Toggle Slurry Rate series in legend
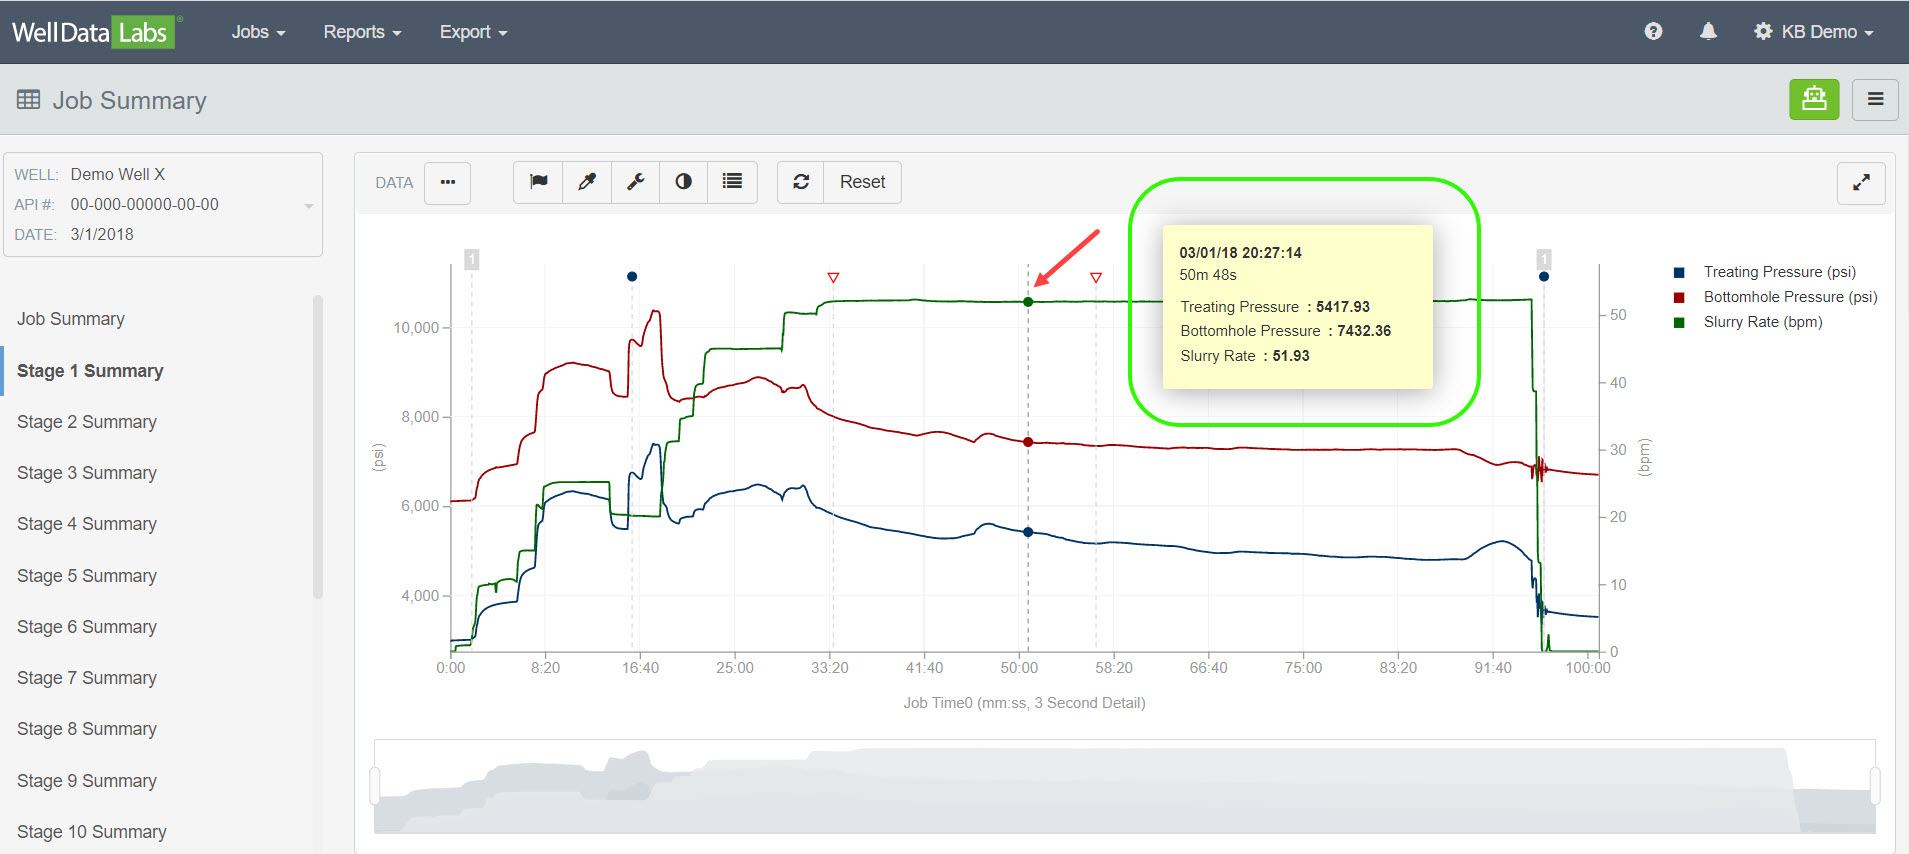Viewport: 1909px width, 854px height. click(1762, 322)
